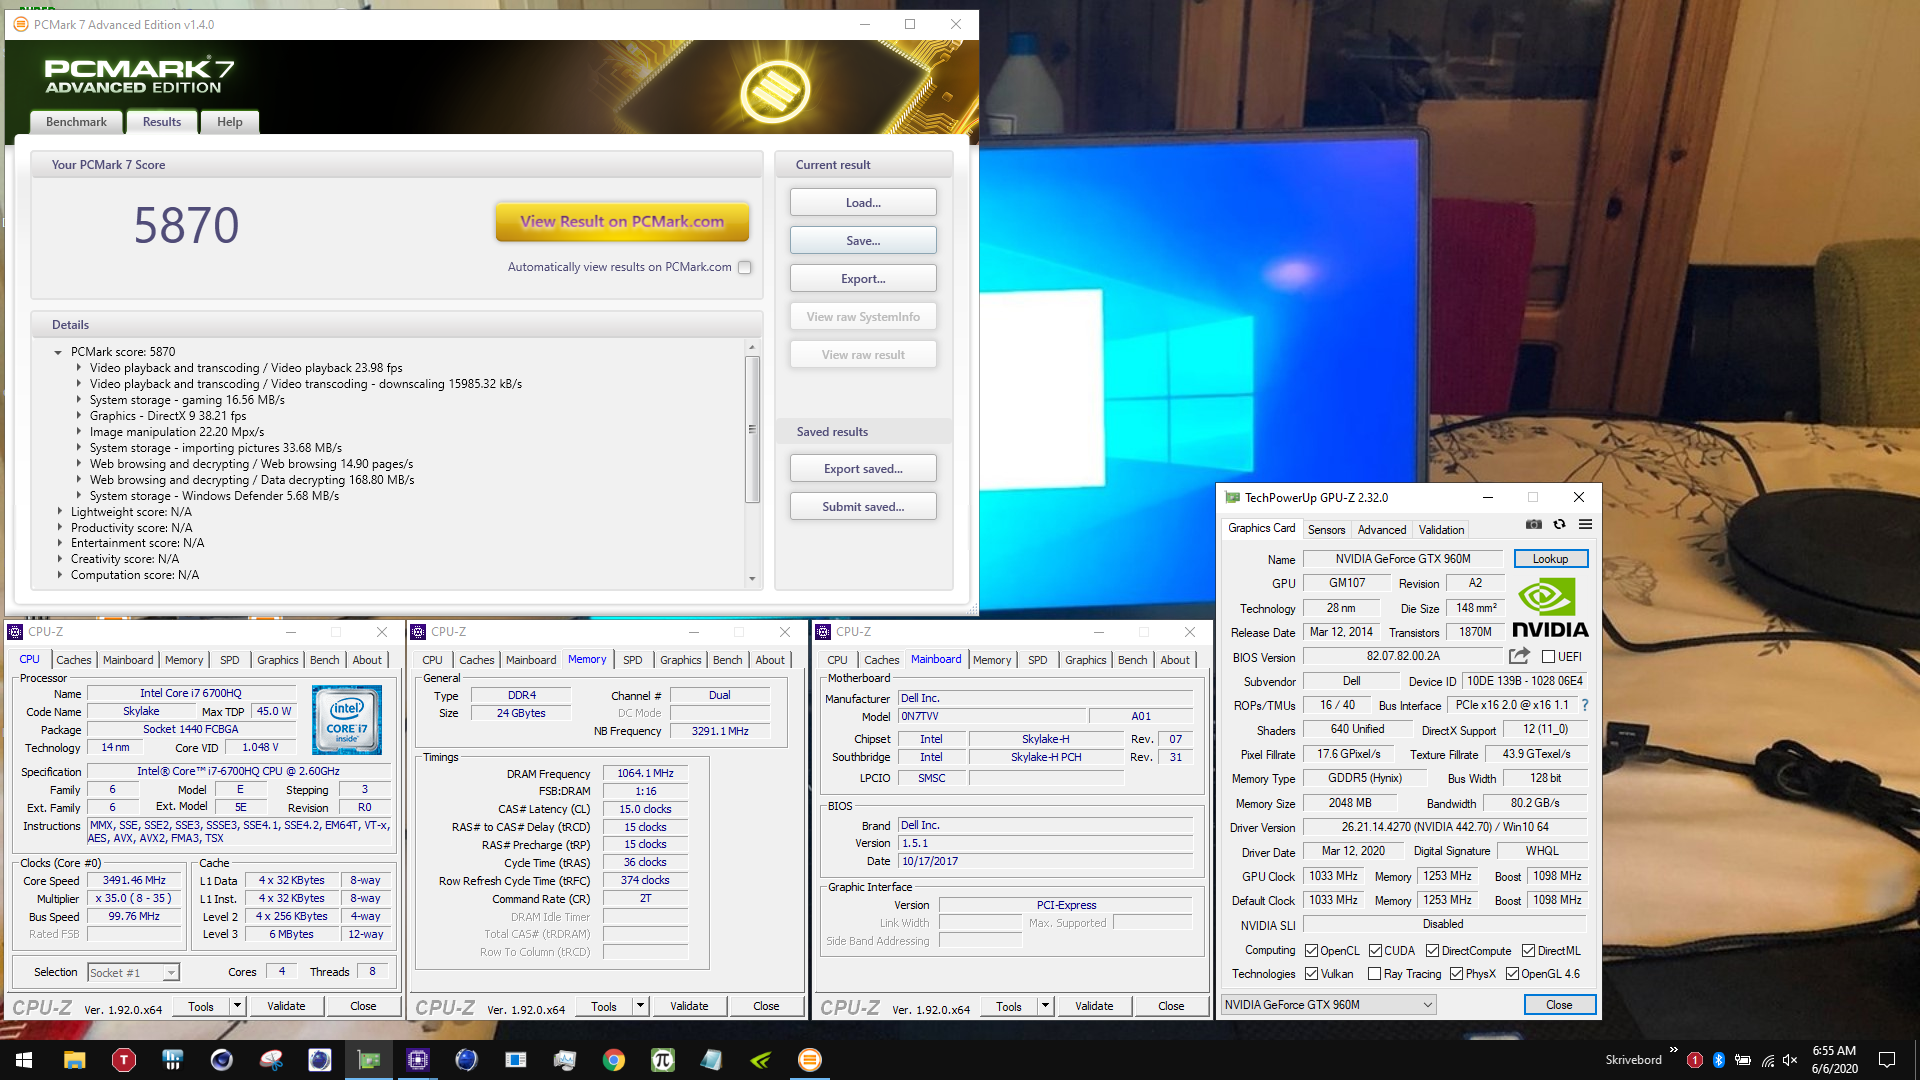1920x1080 pixels.
Task: Open the GPU-Z hamburger menu
Action: pyautogui.click(x=1585, y=524)
